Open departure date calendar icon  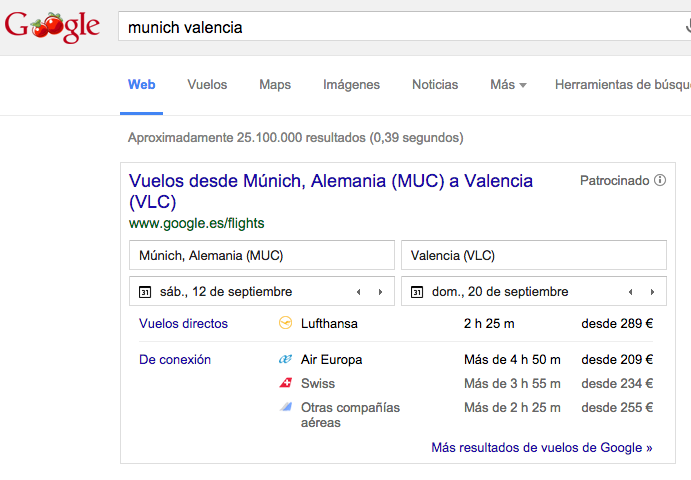point(145,292)
